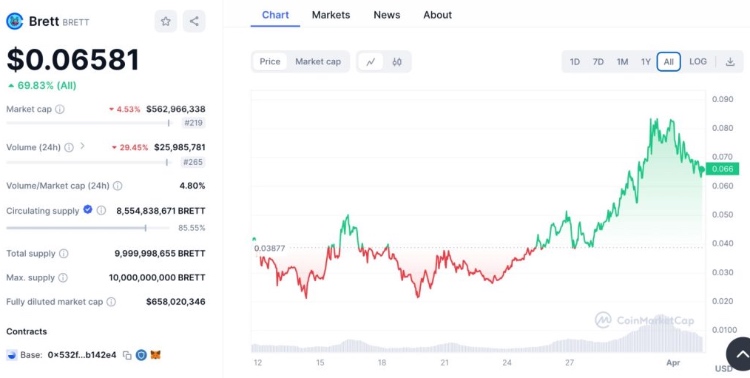Switch chart to candlestick view
750x378 pixels.
click(x=397, y=62)
